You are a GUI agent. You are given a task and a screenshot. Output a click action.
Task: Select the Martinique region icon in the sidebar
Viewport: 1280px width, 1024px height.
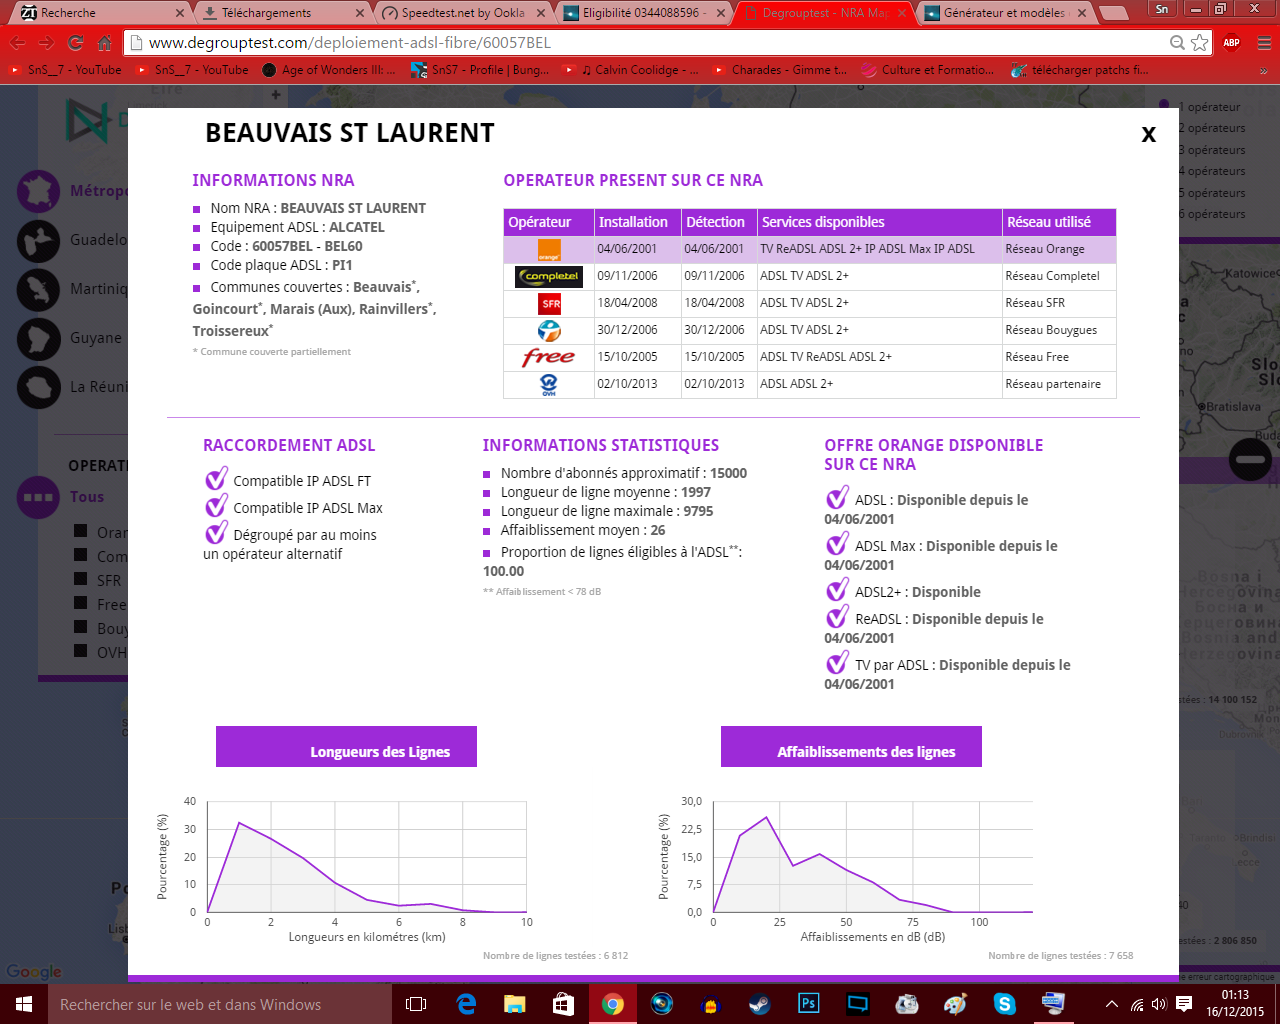point(39,289)
